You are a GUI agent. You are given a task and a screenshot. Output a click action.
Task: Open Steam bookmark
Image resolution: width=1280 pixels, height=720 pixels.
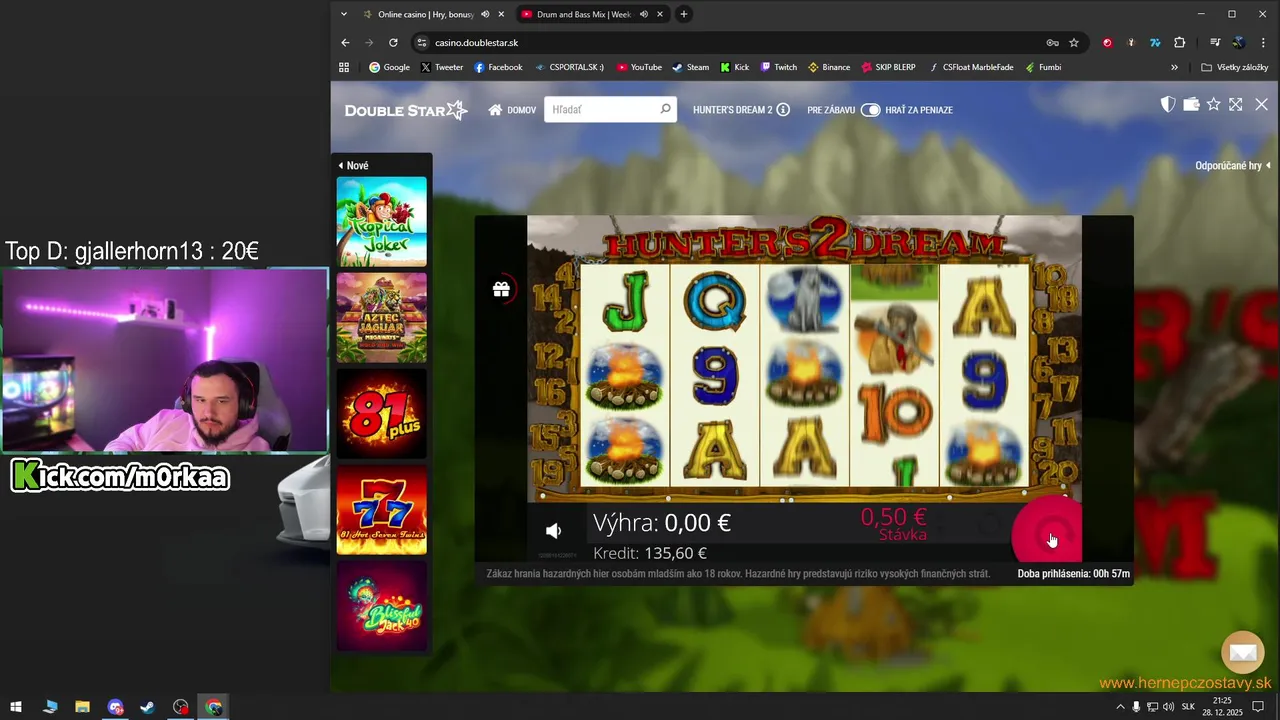point(690,67)
